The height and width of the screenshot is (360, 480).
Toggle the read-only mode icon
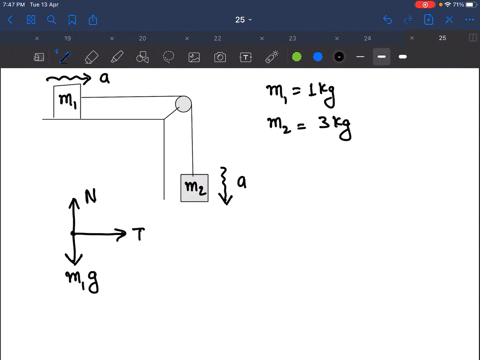(x=39, y=57)
